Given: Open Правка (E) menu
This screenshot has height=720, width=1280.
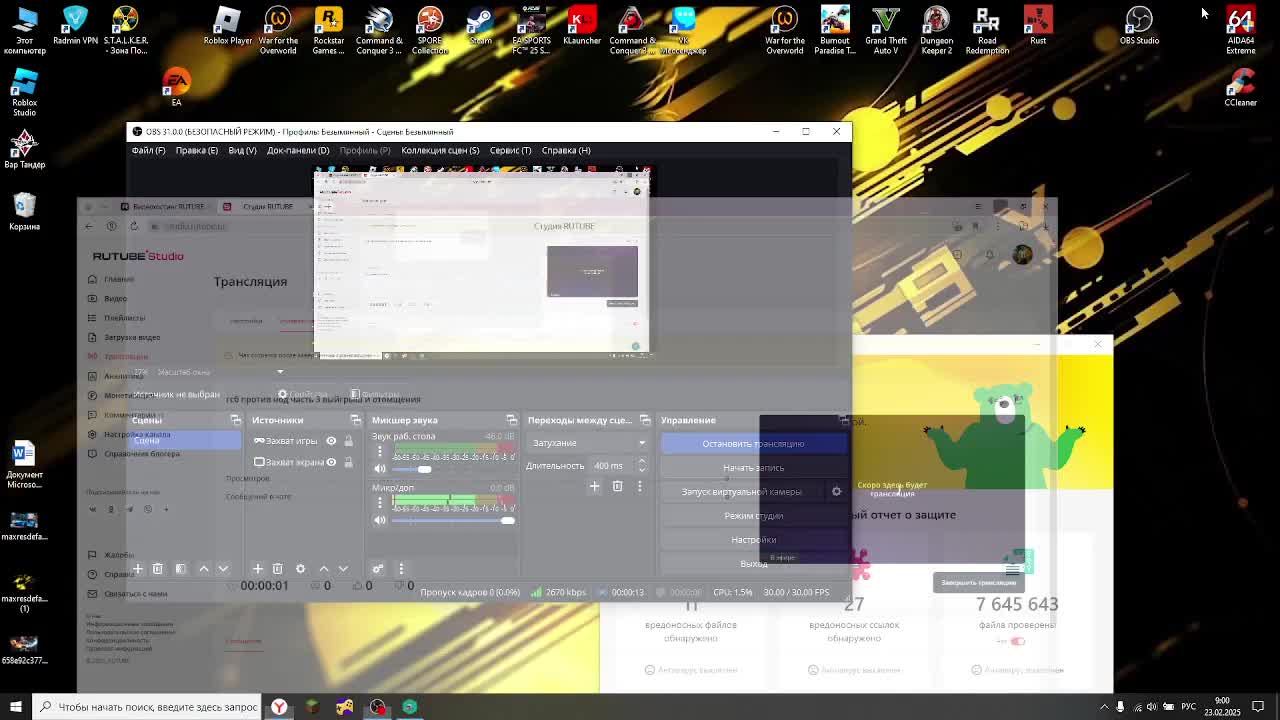Looking at the screenshot, I should (197, 150).
